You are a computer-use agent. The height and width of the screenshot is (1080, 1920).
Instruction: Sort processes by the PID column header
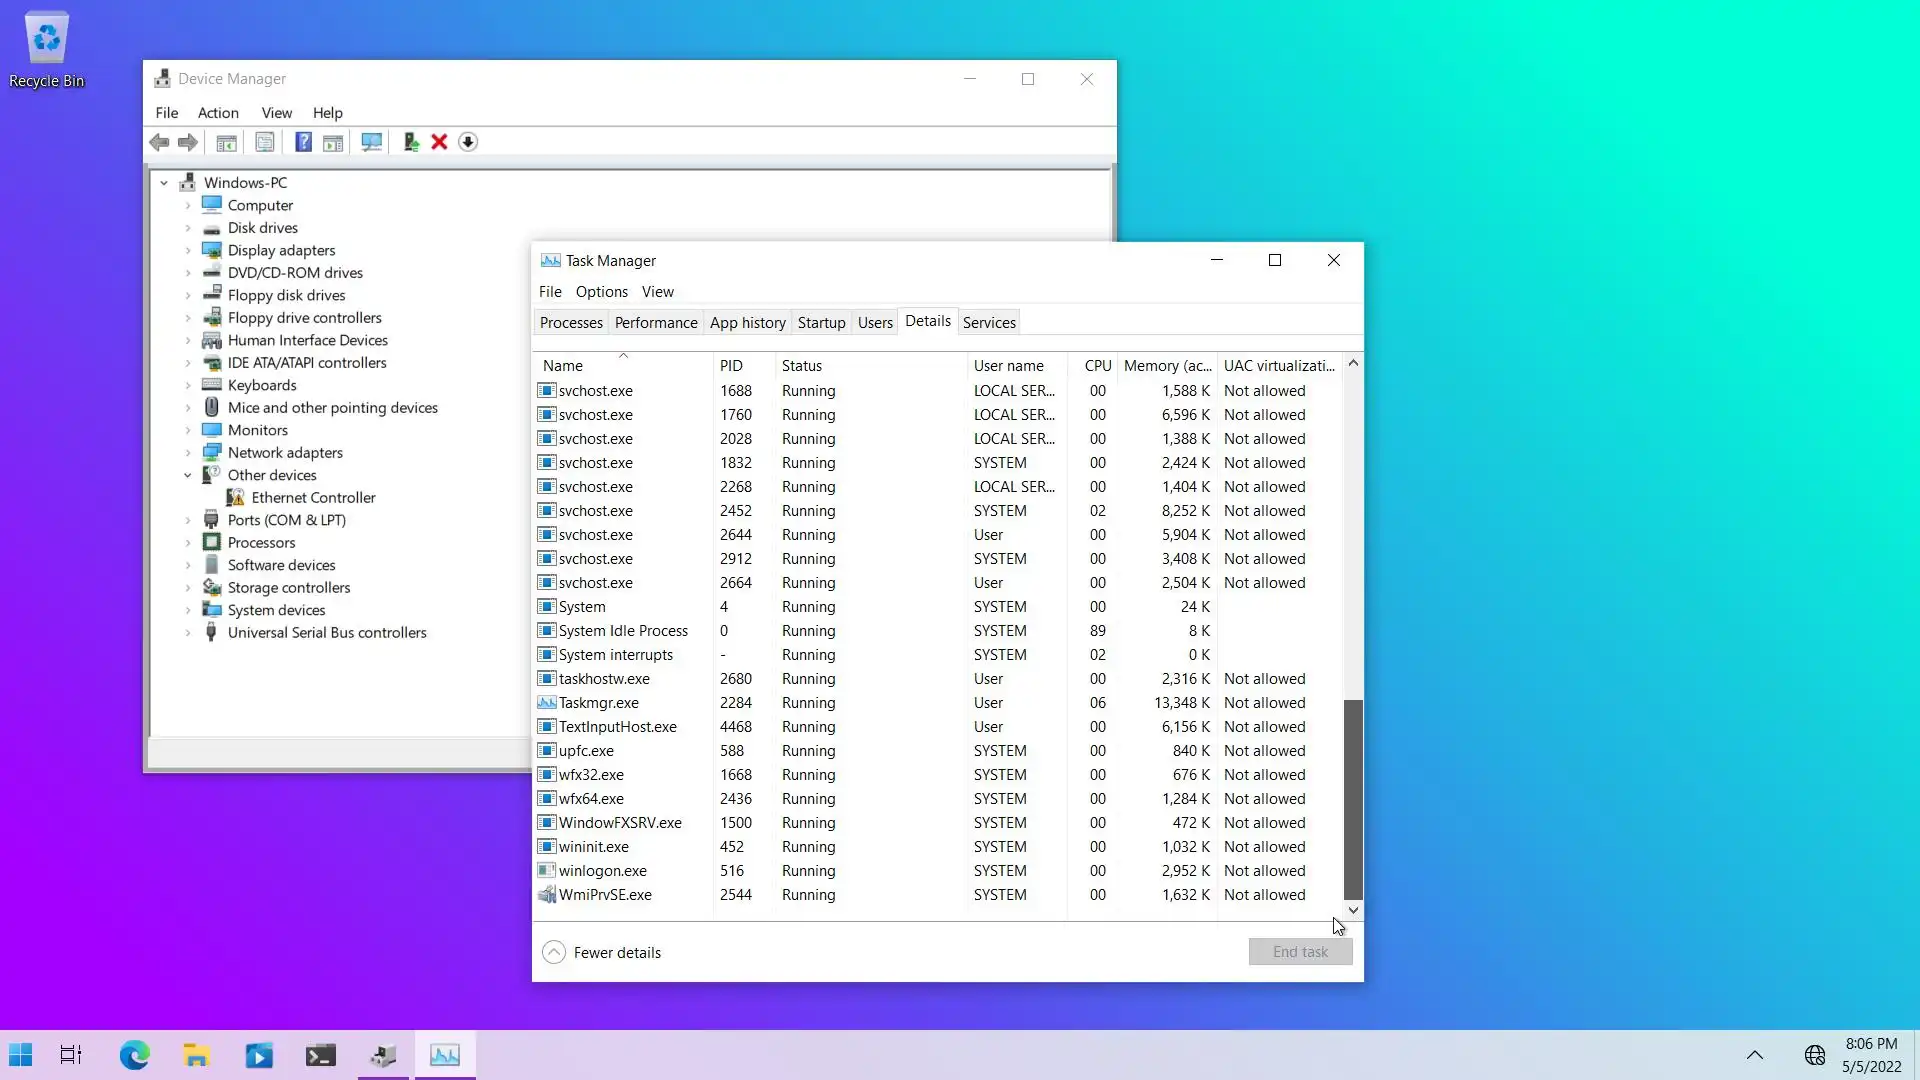pyautogui.click(x=731, y=366)
